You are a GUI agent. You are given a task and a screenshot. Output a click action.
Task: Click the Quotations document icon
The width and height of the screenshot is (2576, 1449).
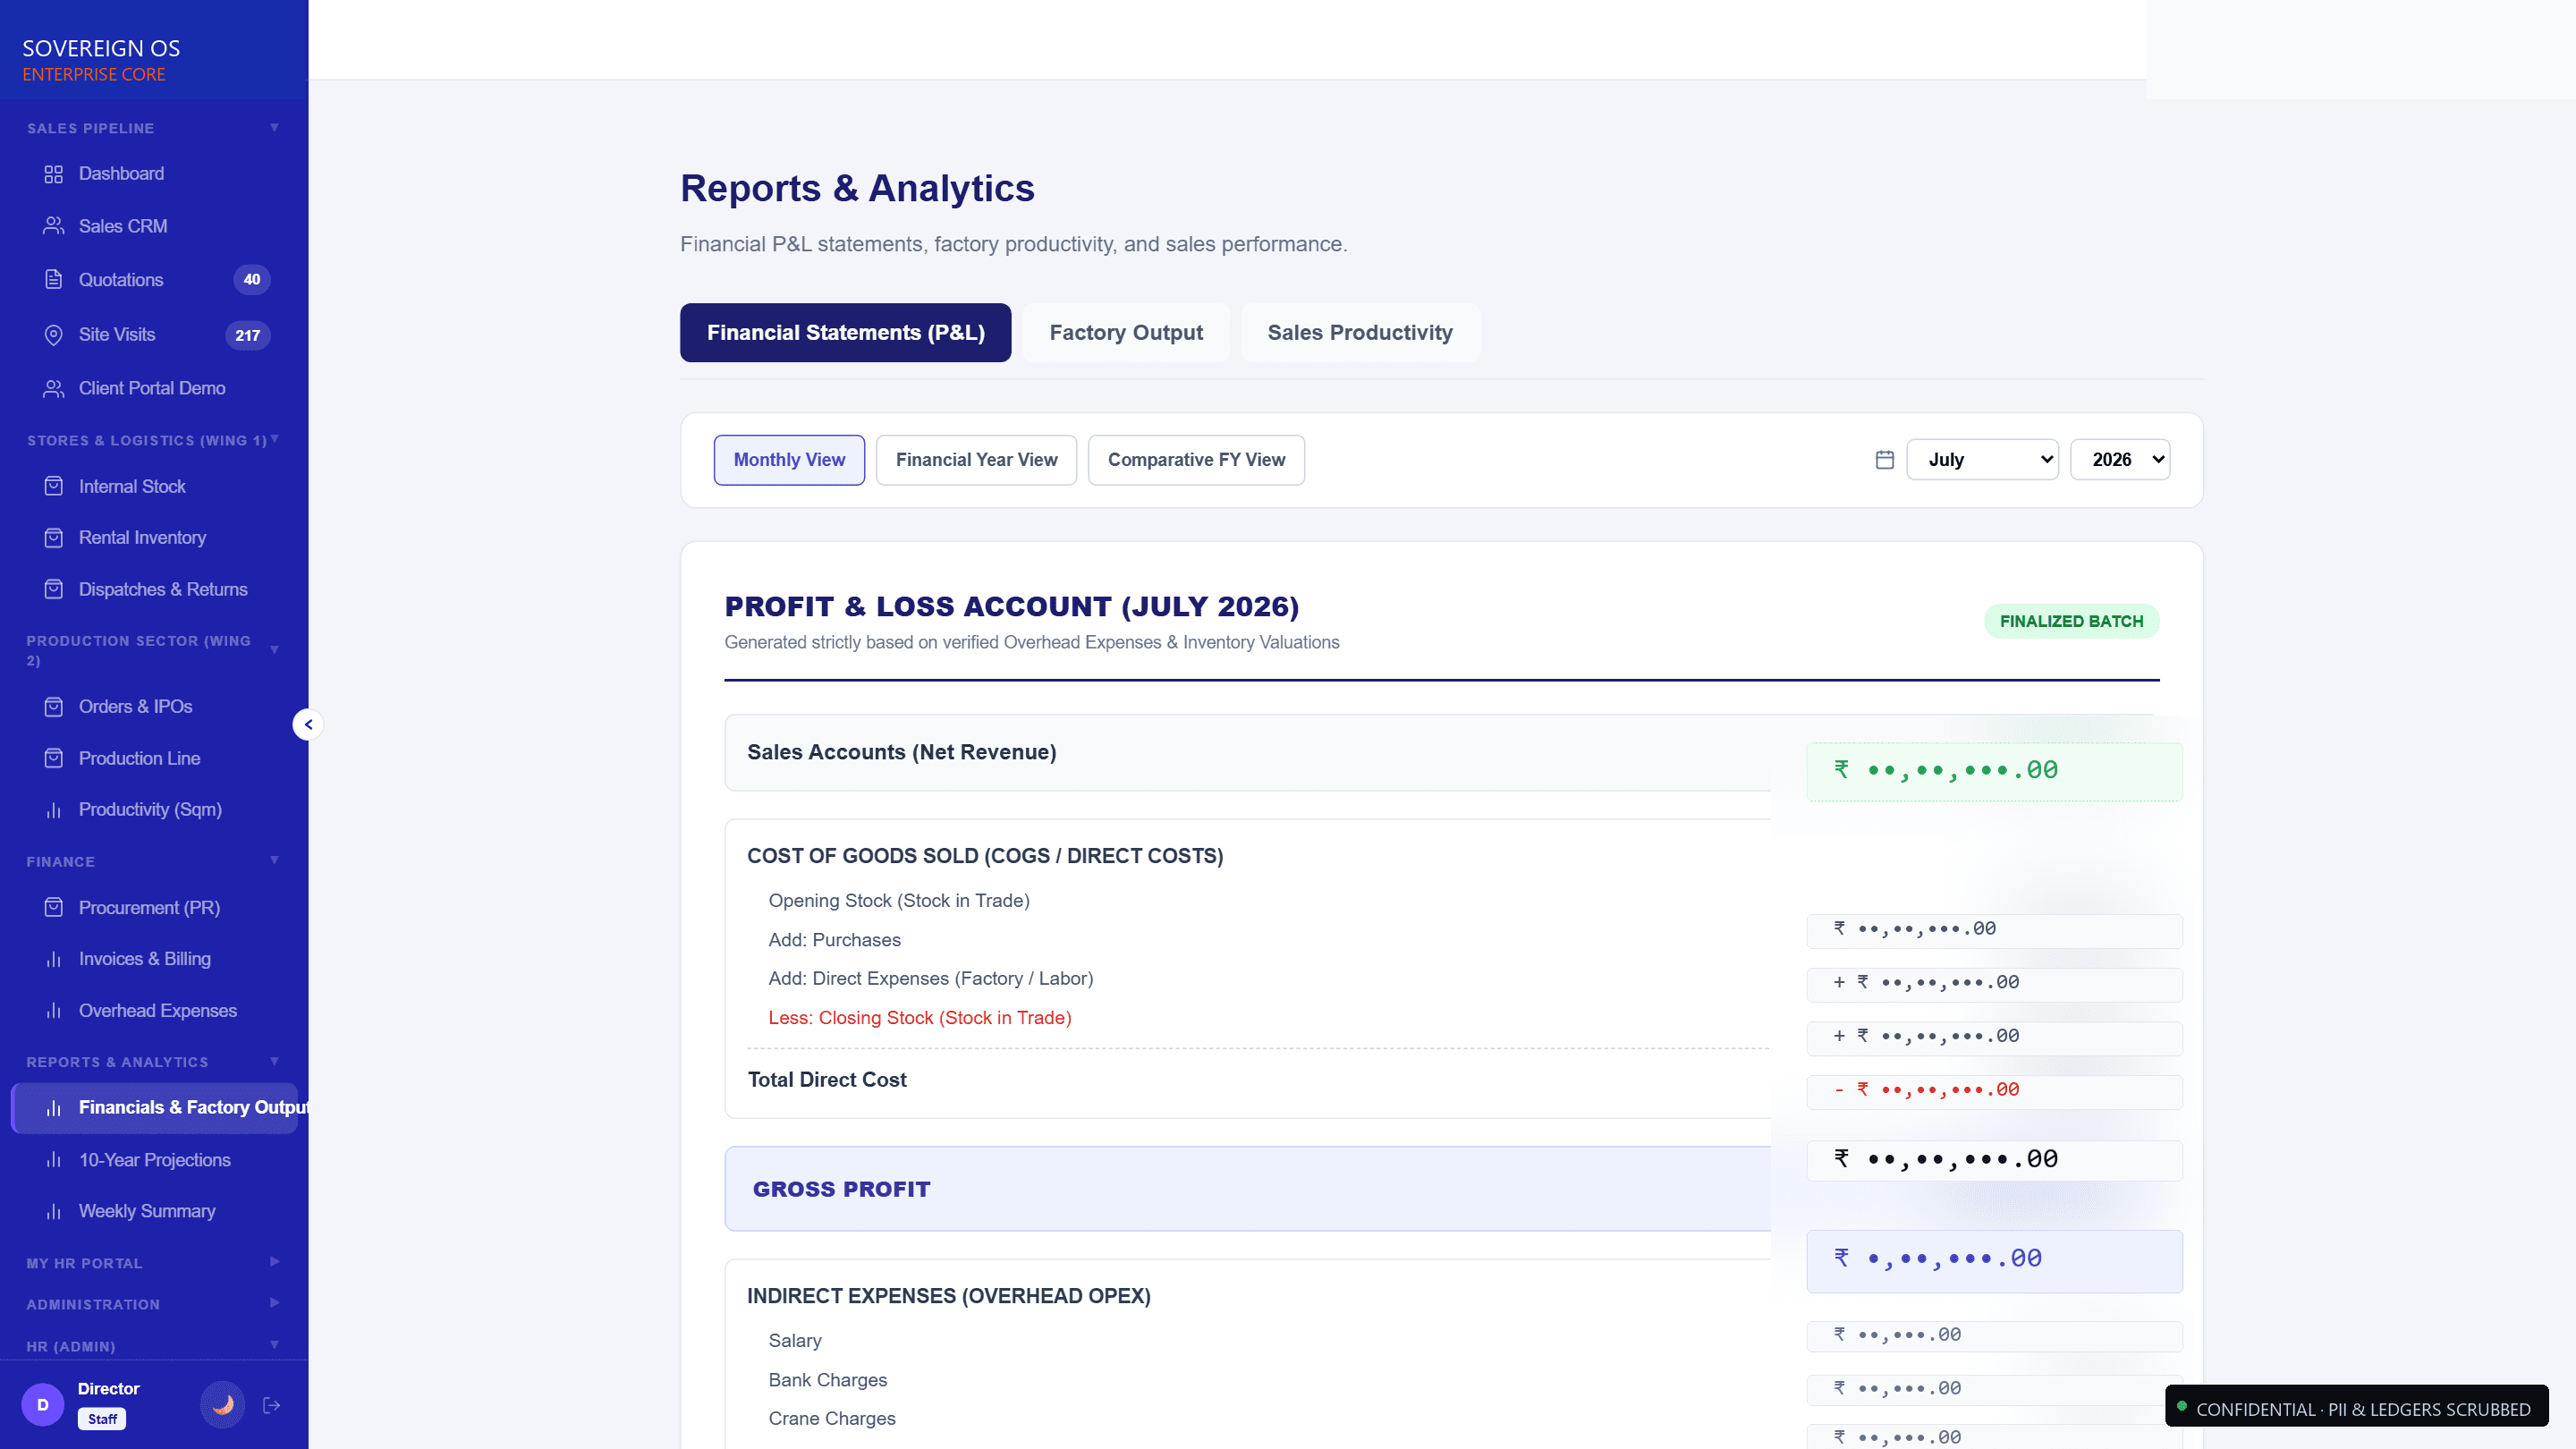(54, 280)
